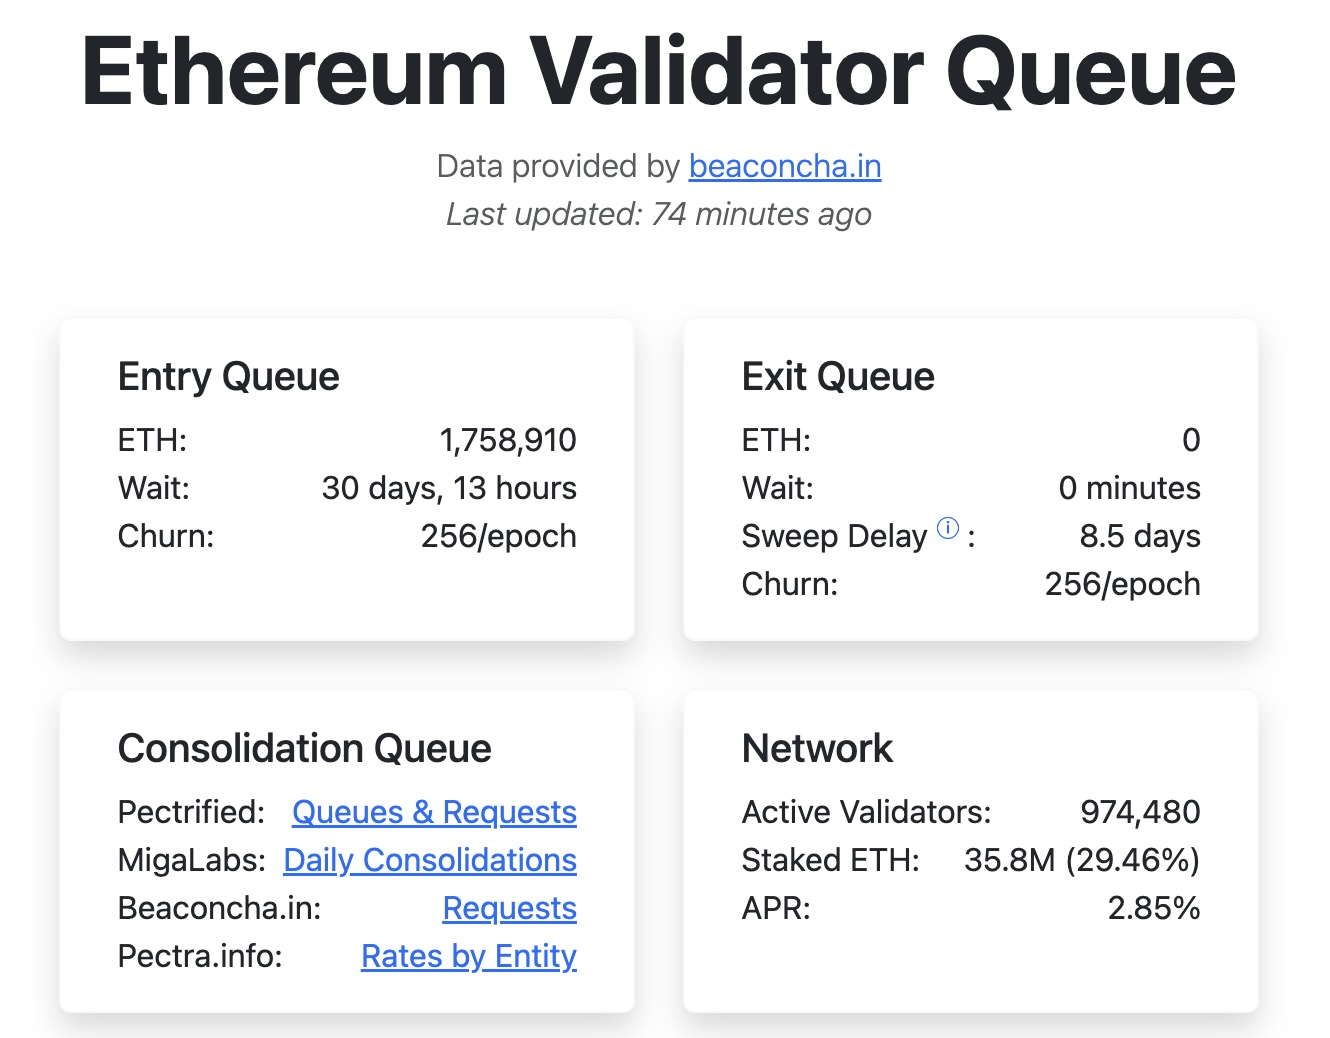Click the Exit Queue card heading
This screenshot has width=1330, height=1038.
tap(838, 377)
